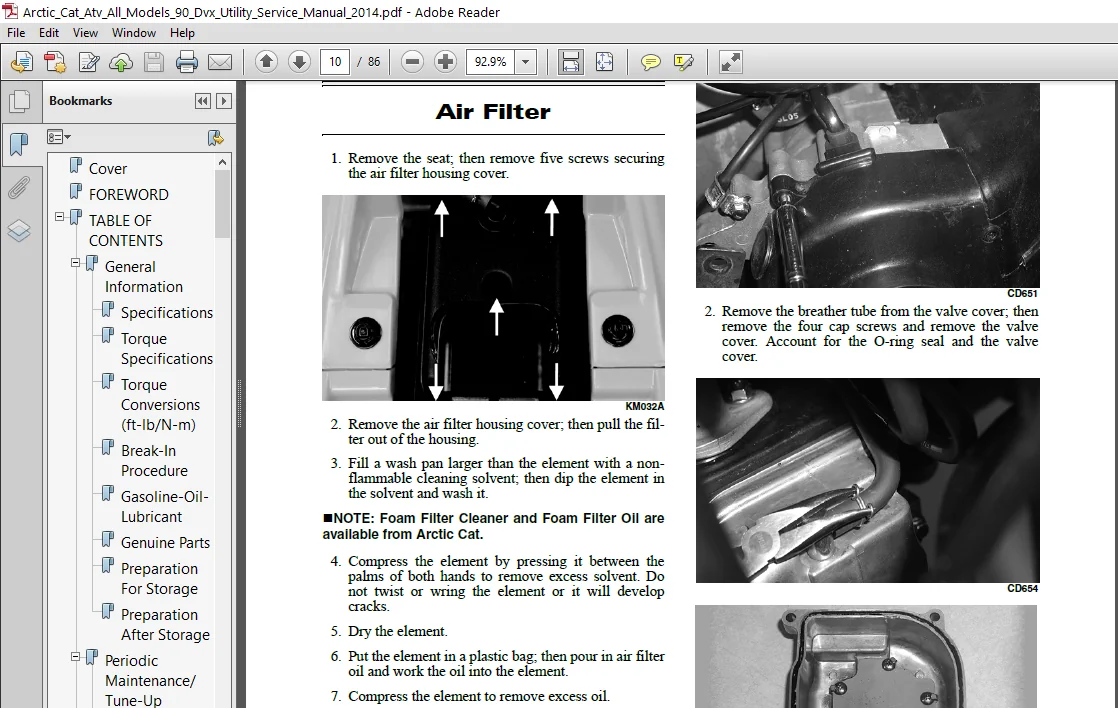Open the Edit menu
Screen dimensions: 1118x708
pyautogui.click(x=48, y=33)
